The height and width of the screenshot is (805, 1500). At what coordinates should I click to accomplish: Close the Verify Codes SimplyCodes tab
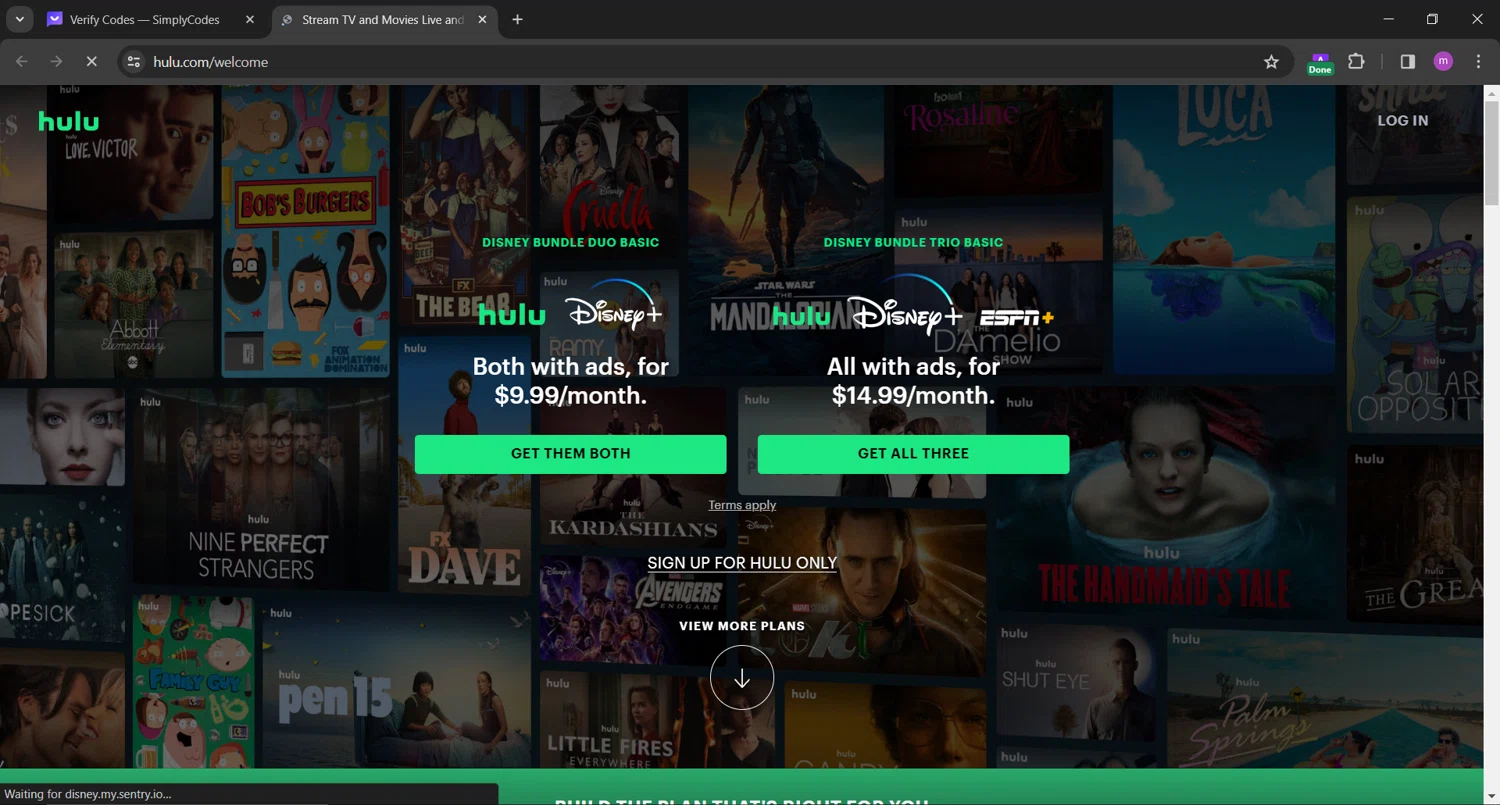250,20
